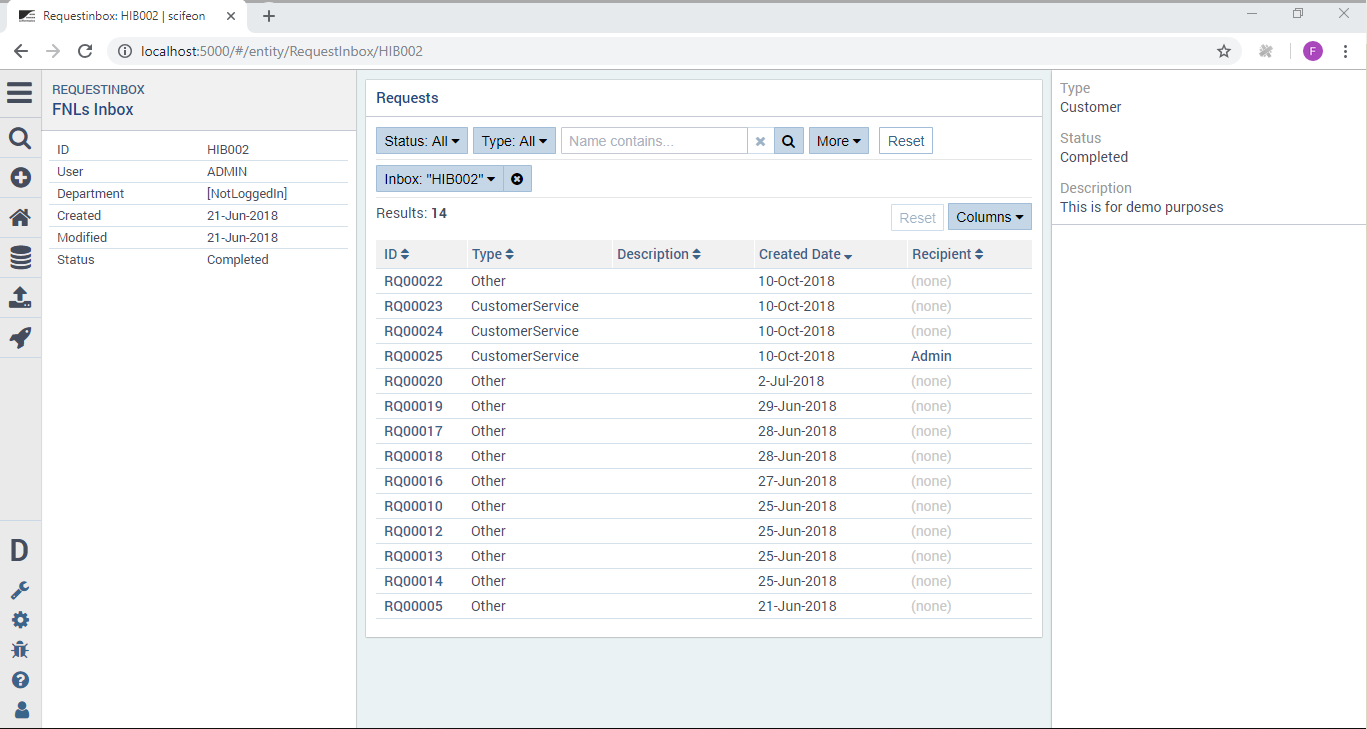This screenshot has height=729, width=1367.
Task: Open request RQ00020
Action: pyautogui.click(x=413, y=381)
